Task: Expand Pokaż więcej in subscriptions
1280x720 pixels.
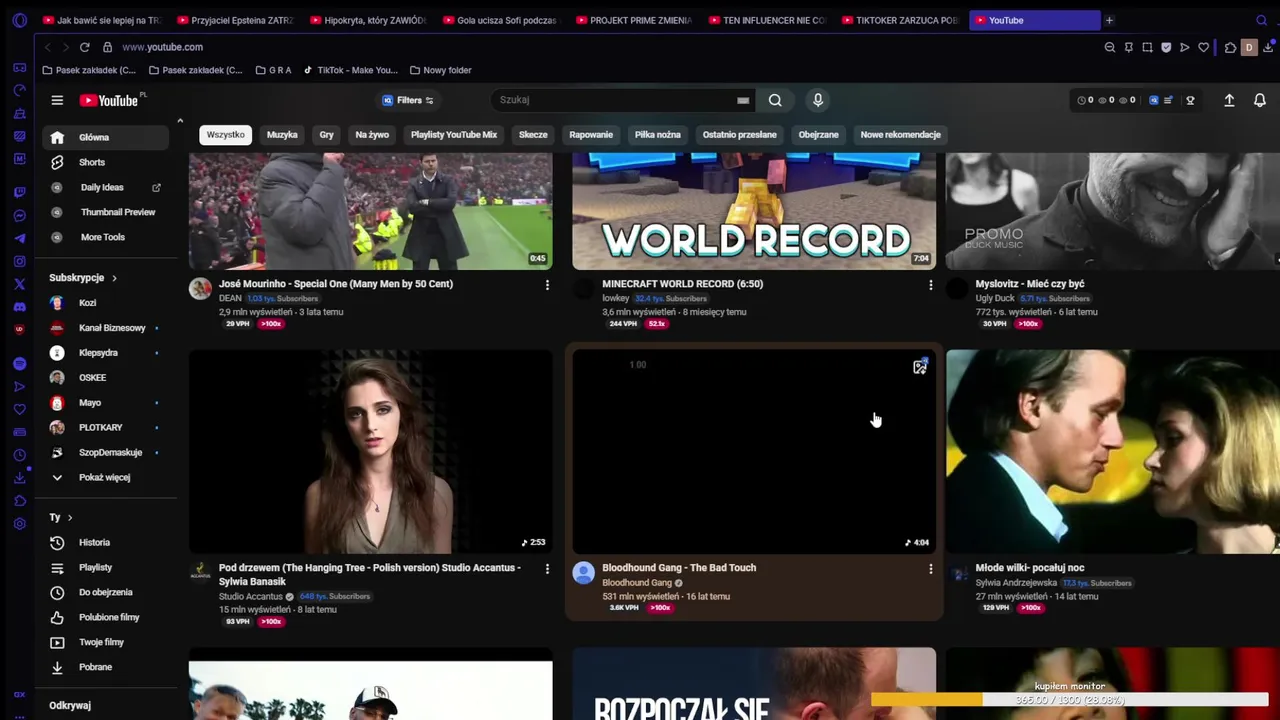Action: click(105, 477)
